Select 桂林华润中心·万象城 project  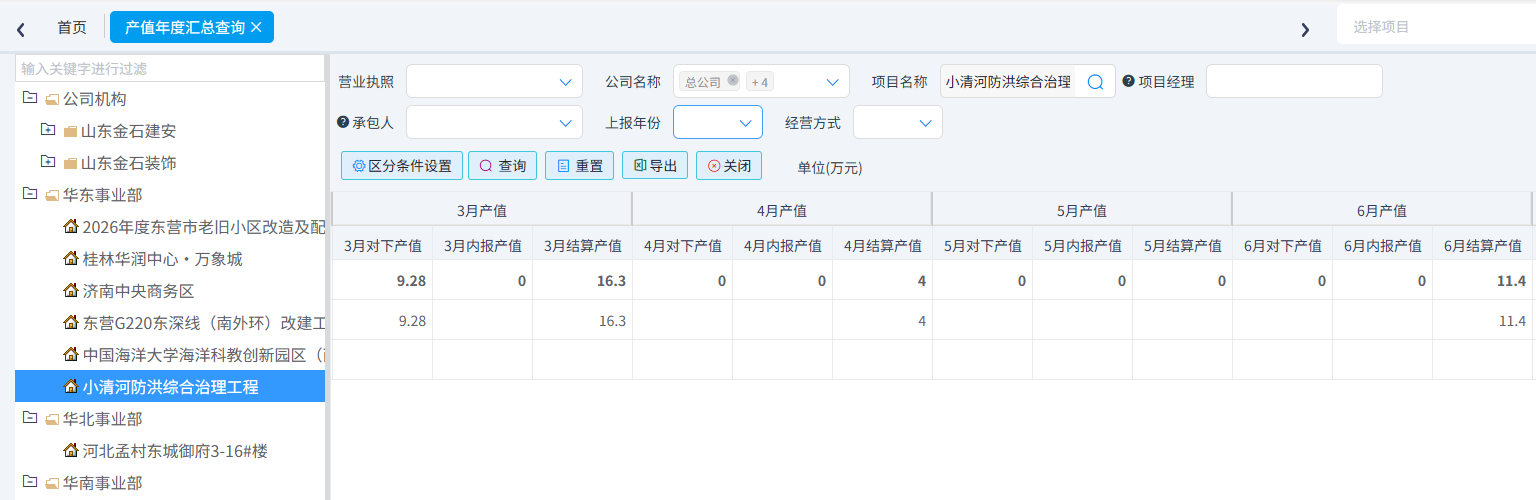click(162, 259)
